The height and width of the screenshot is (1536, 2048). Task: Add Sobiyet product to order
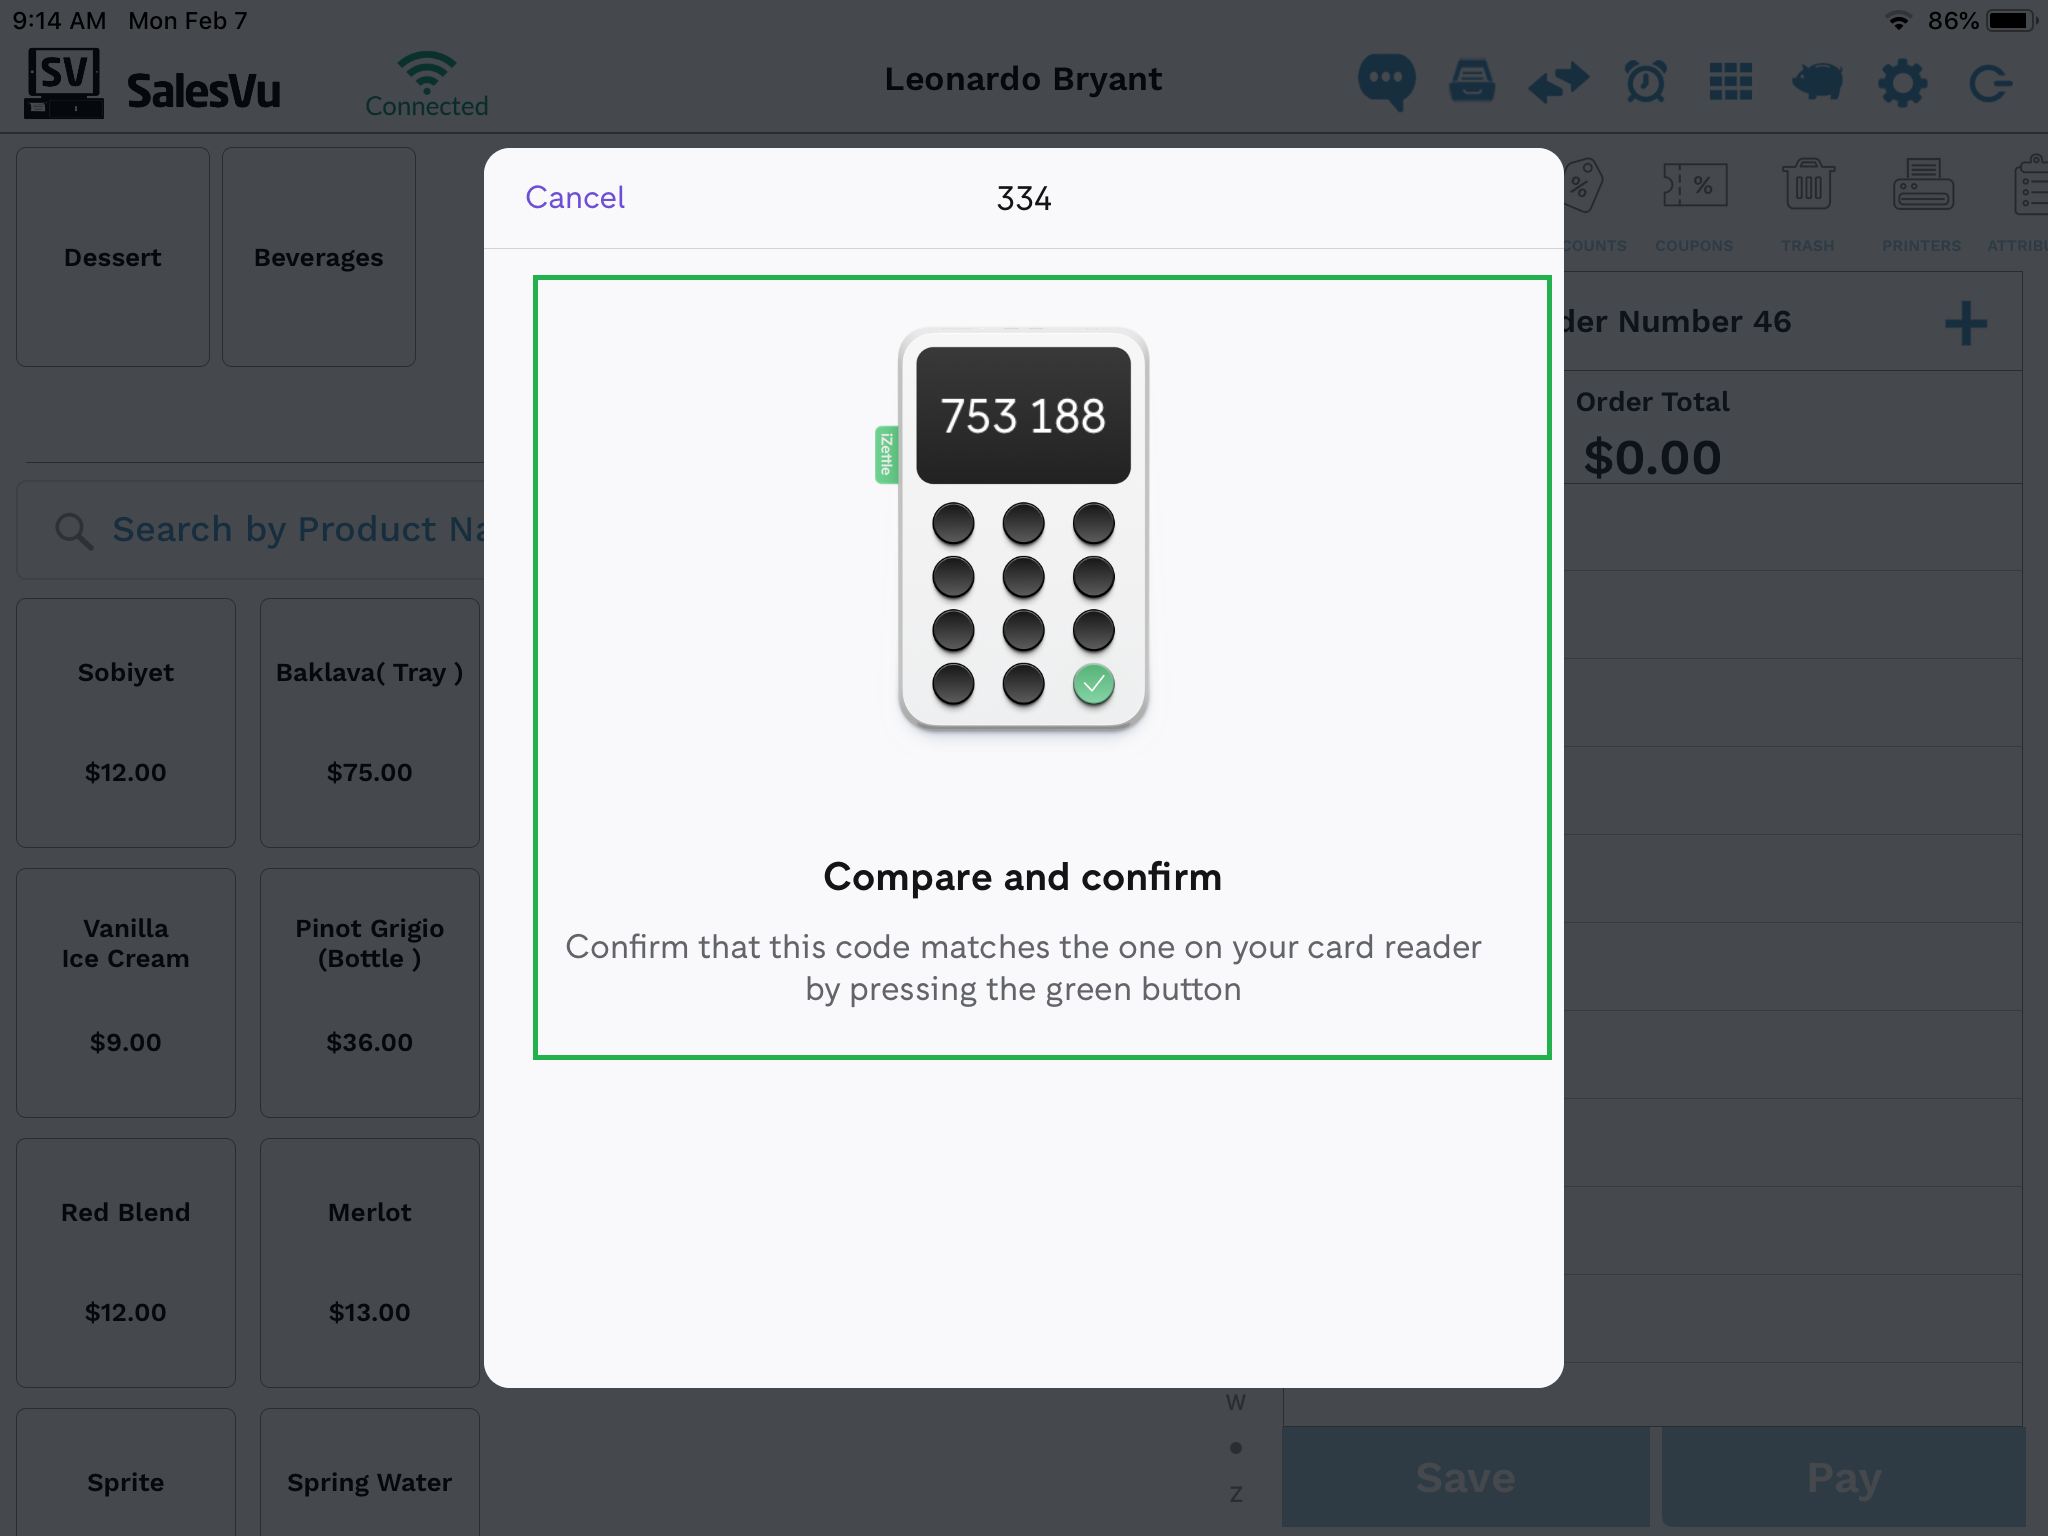point(126,722)
